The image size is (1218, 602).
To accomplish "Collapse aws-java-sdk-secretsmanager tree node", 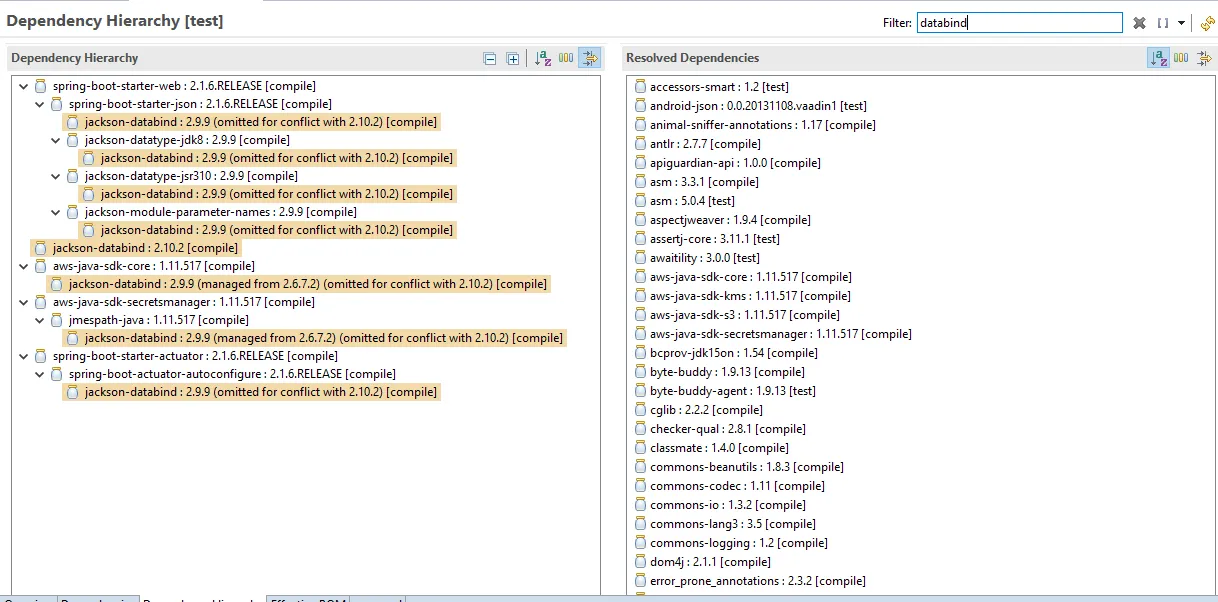I will (x=24, y=302).
